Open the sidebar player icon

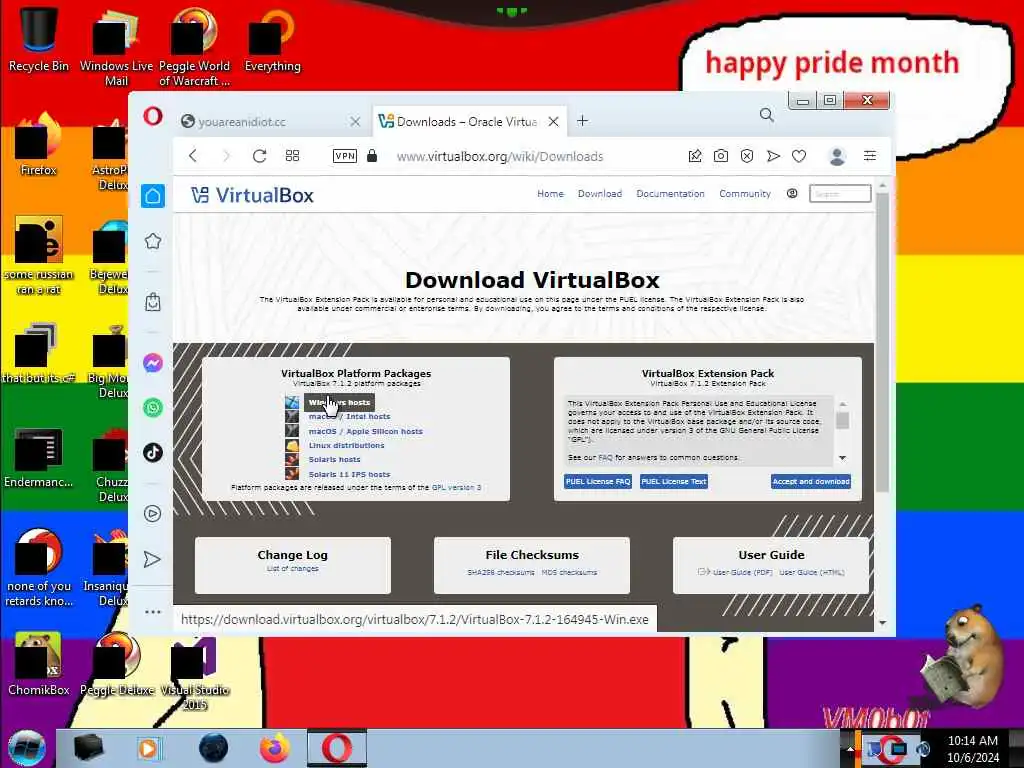[x=153, y=513]
